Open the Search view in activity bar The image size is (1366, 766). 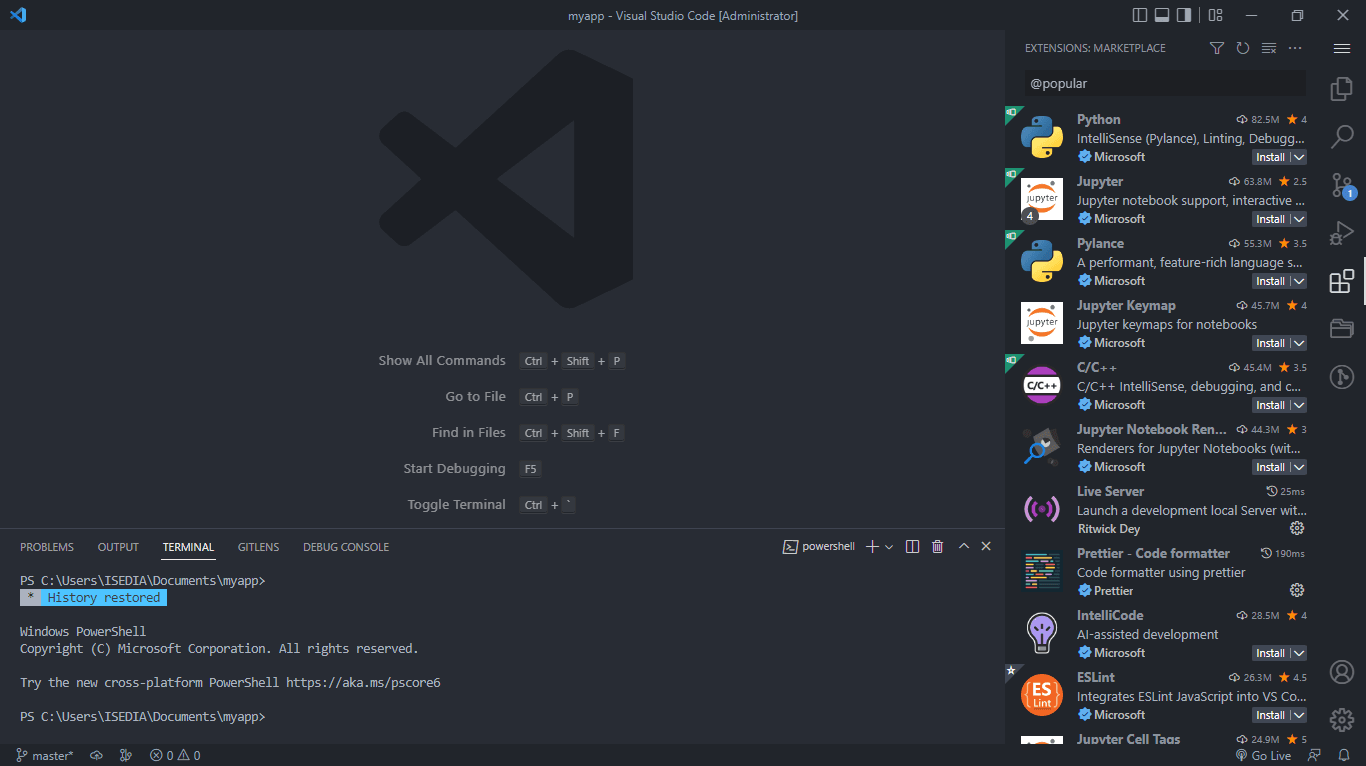click(1341, 137)
